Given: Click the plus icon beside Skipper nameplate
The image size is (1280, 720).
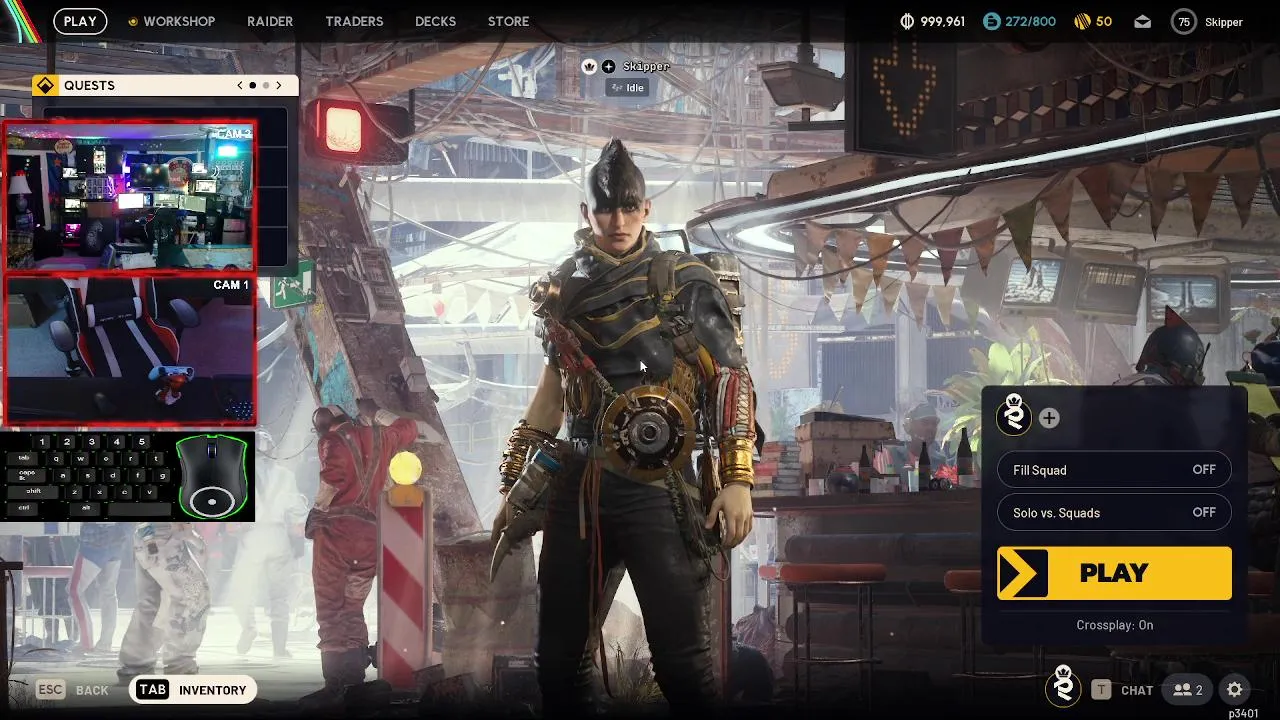Looking at the screenshot, I should (608, 66).
